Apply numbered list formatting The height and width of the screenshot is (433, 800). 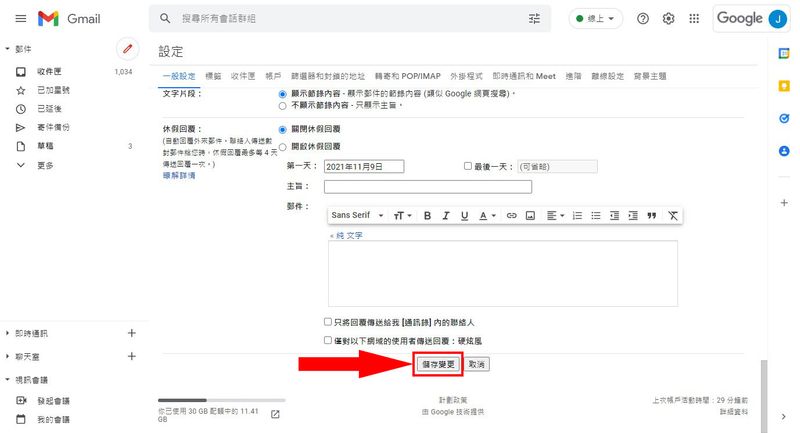pos(577,216)
